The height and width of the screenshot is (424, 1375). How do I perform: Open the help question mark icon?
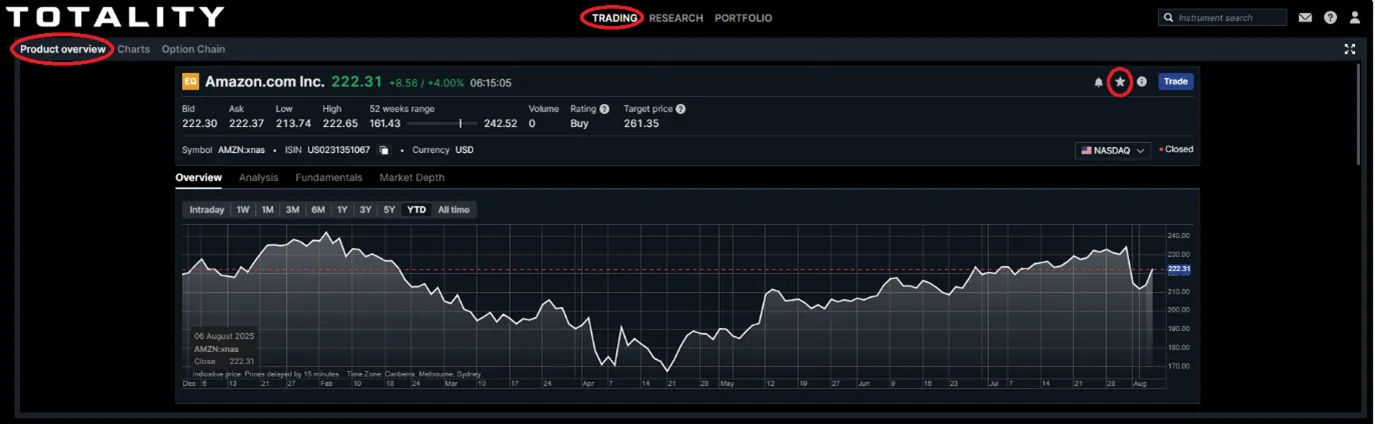(x=1330, y=18)
